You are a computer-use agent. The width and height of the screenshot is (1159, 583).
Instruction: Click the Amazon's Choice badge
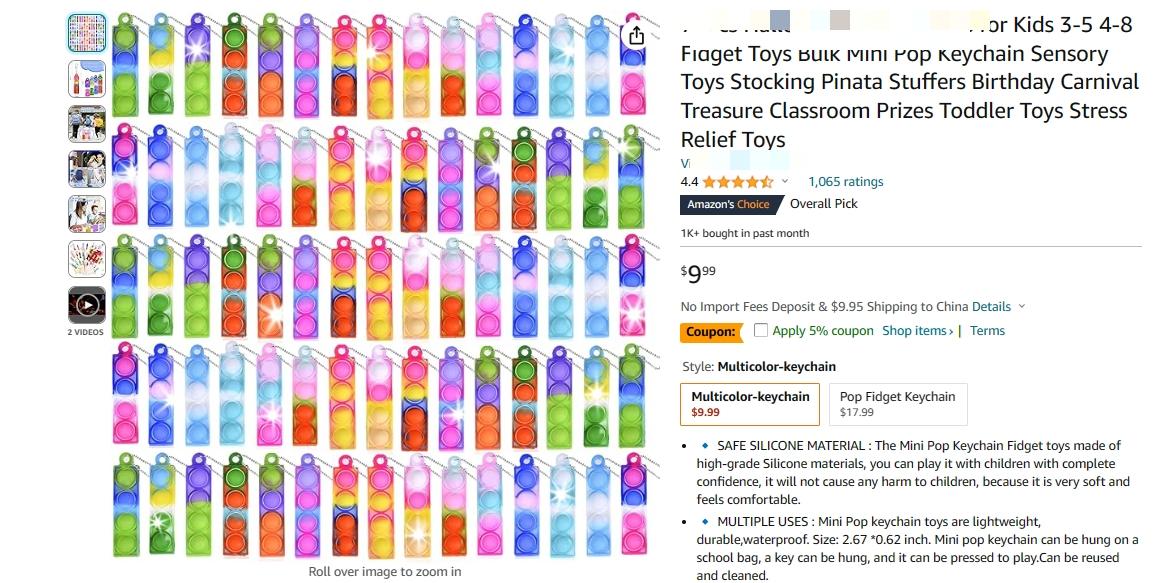[x=730, y=204]
